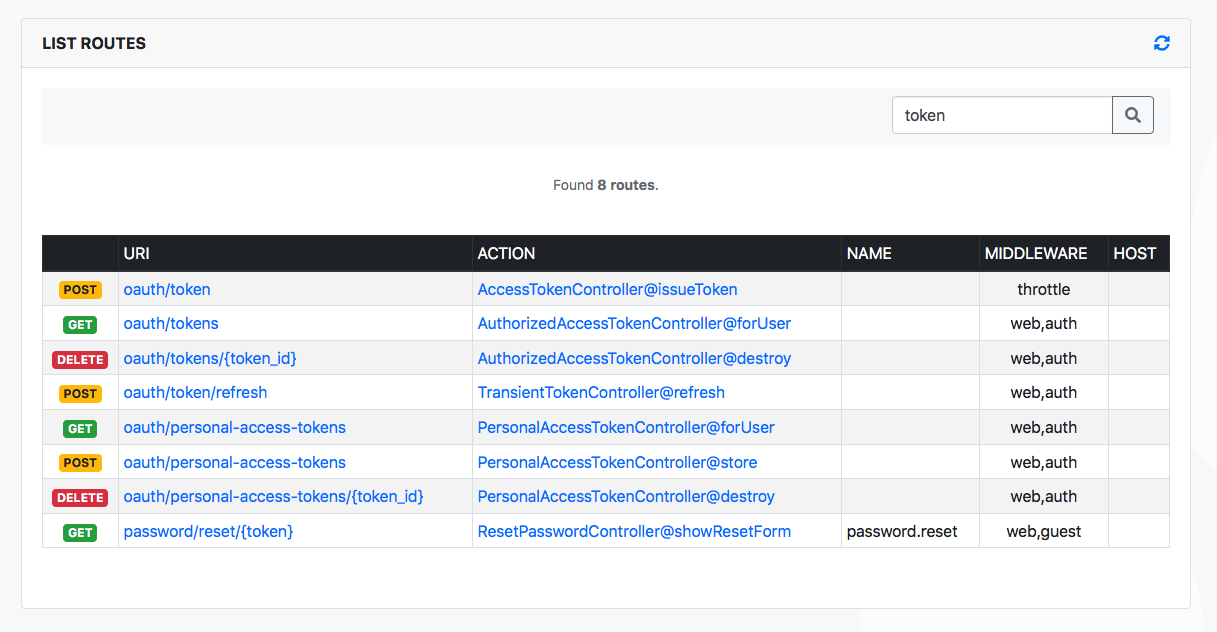Click the refresh icon in List Routes header

click(1161, 43)
